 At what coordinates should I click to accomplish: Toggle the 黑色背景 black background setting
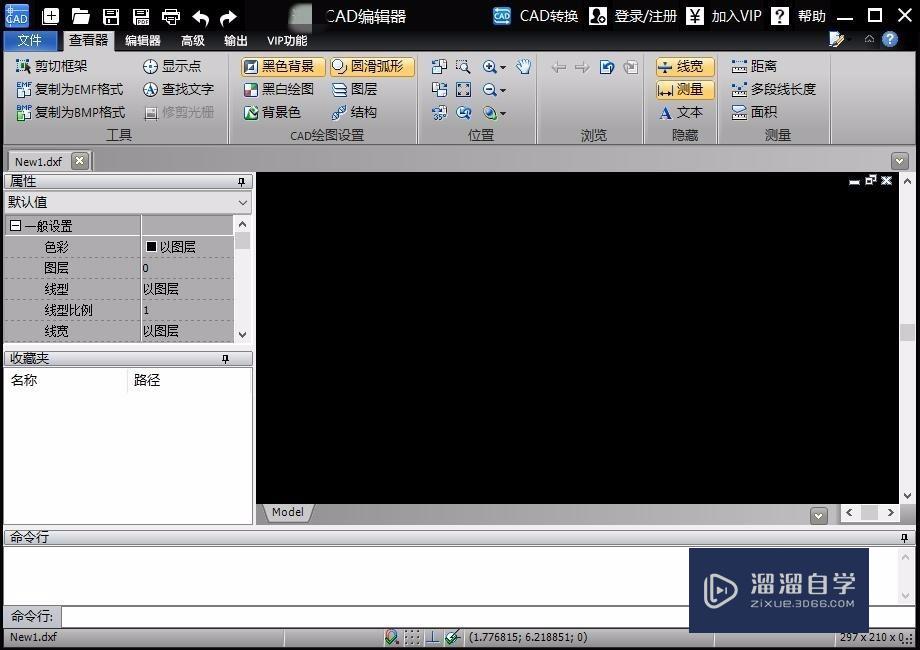coord(281,66)
